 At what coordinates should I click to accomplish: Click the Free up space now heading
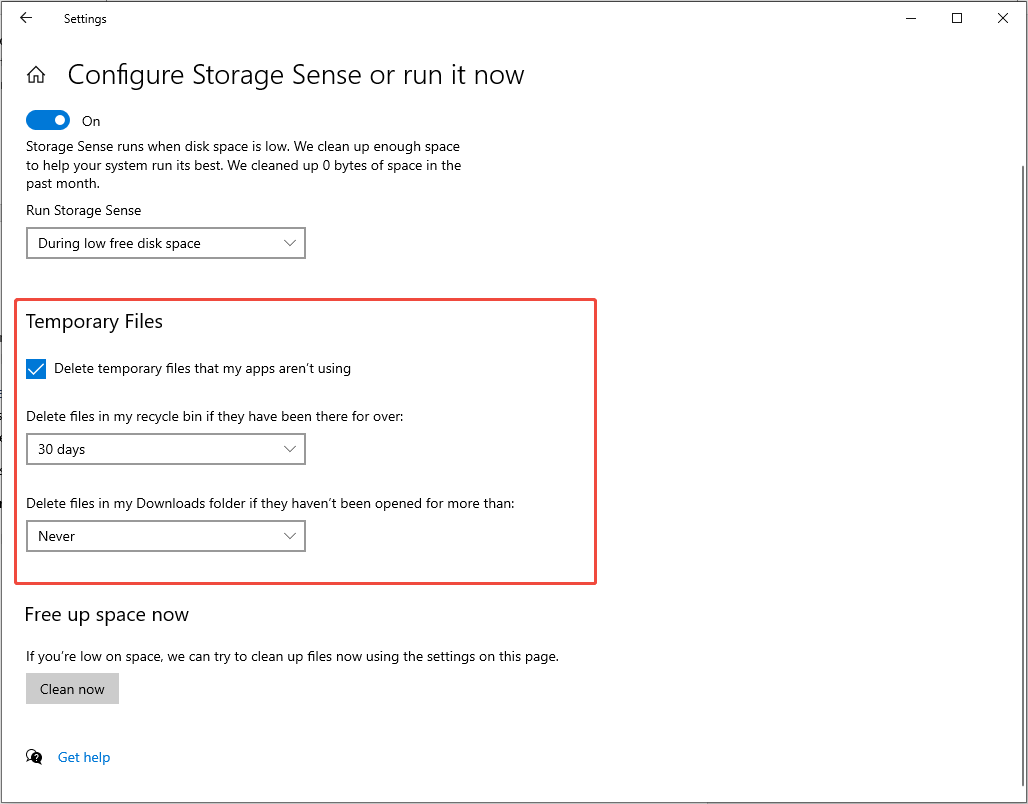pos(107,615)
